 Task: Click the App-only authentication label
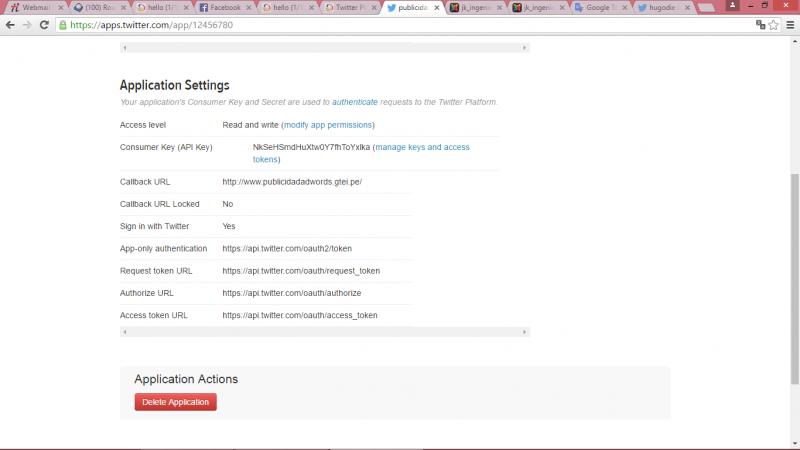coord(163,248)
